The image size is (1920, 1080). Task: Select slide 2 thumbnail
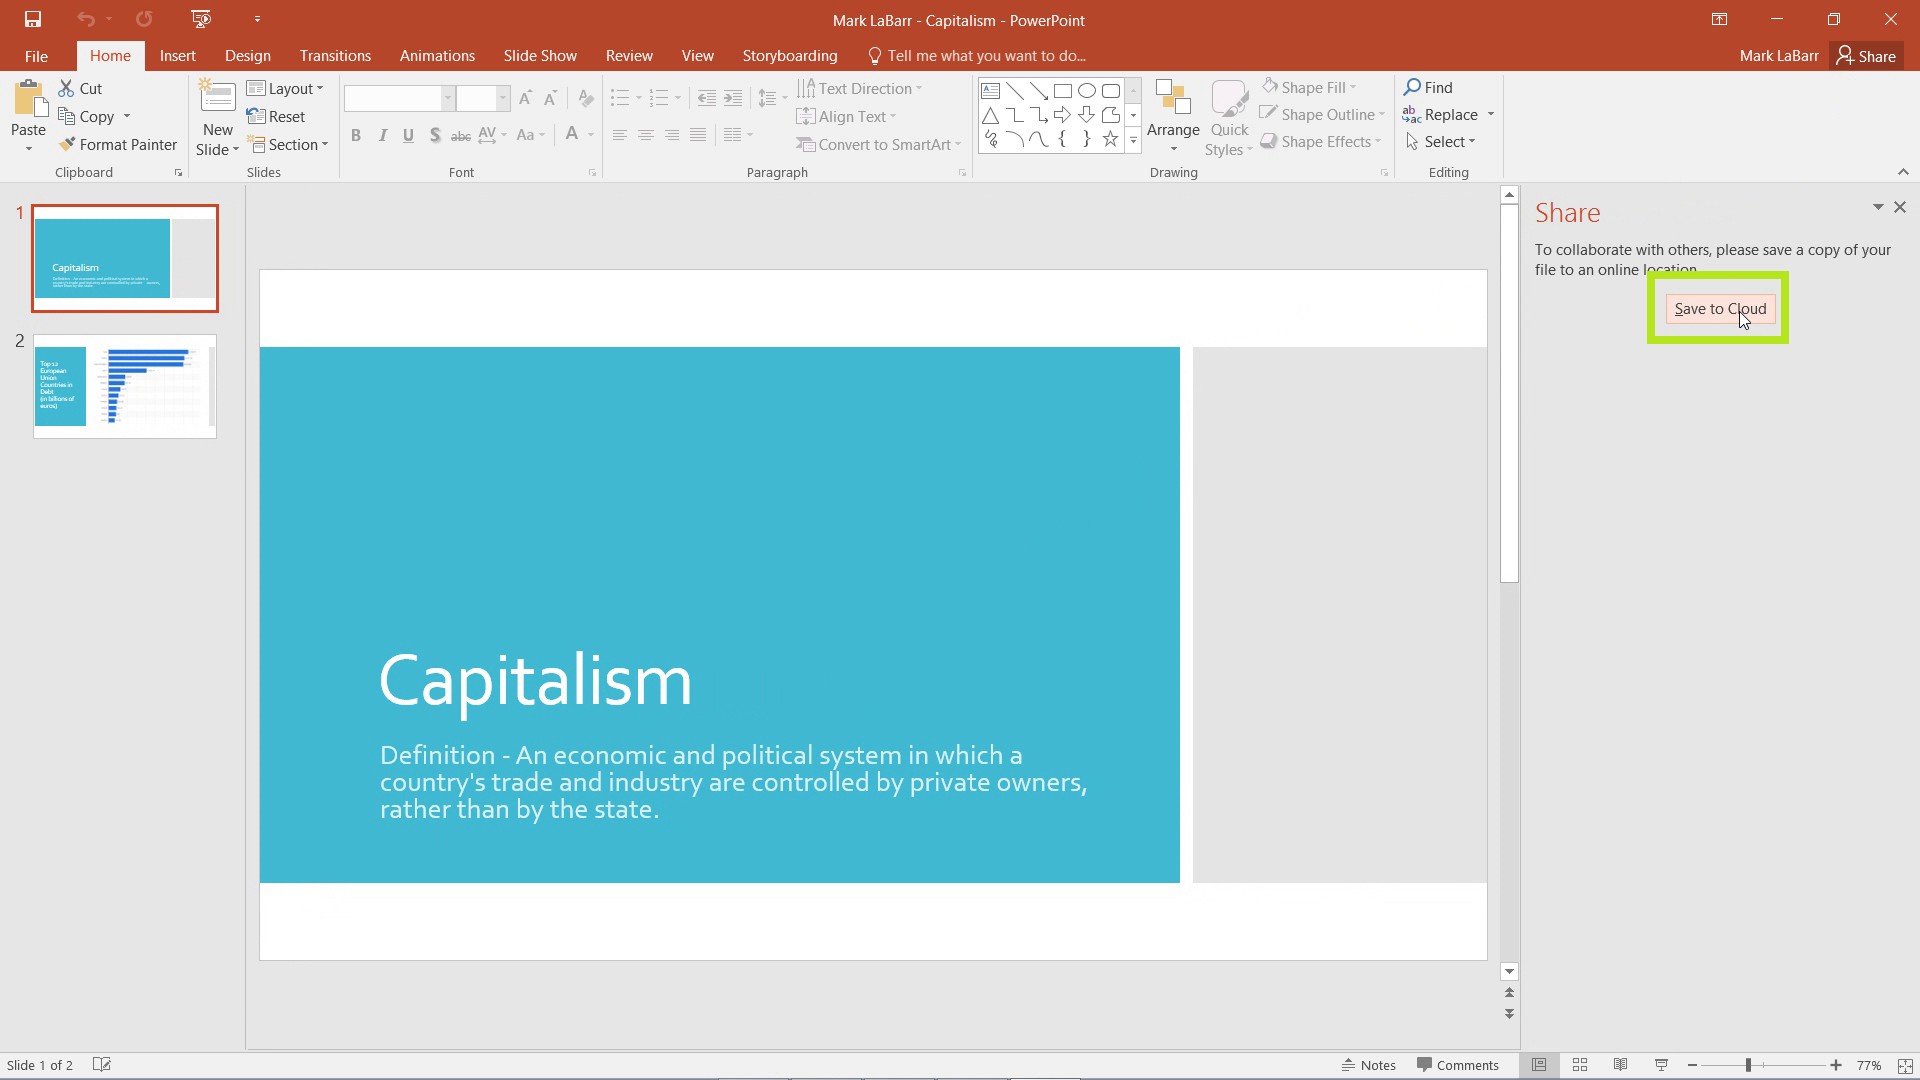click(125, 384)
